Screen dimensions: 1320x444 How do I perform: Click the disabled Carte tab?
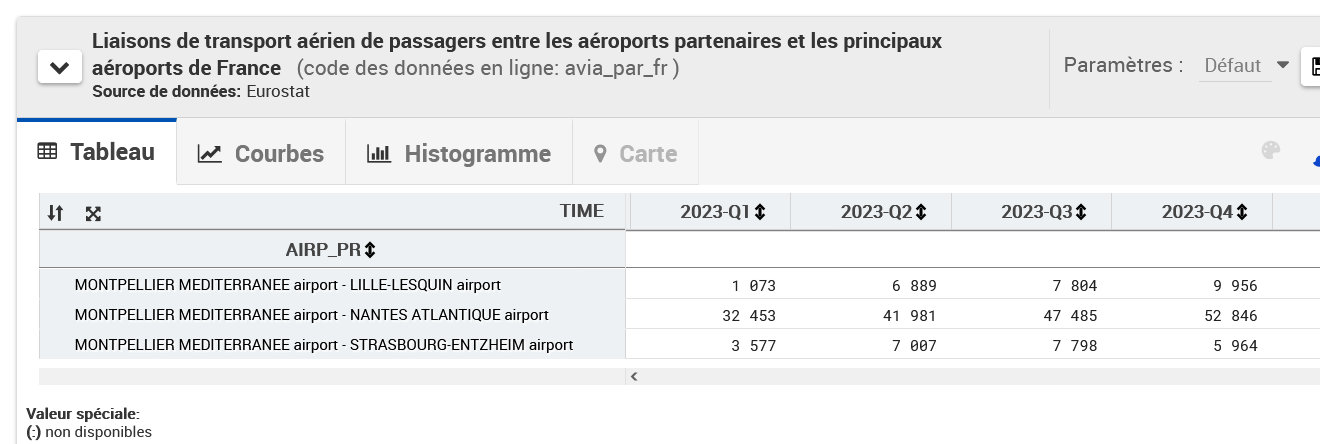(x=635, y=153)
